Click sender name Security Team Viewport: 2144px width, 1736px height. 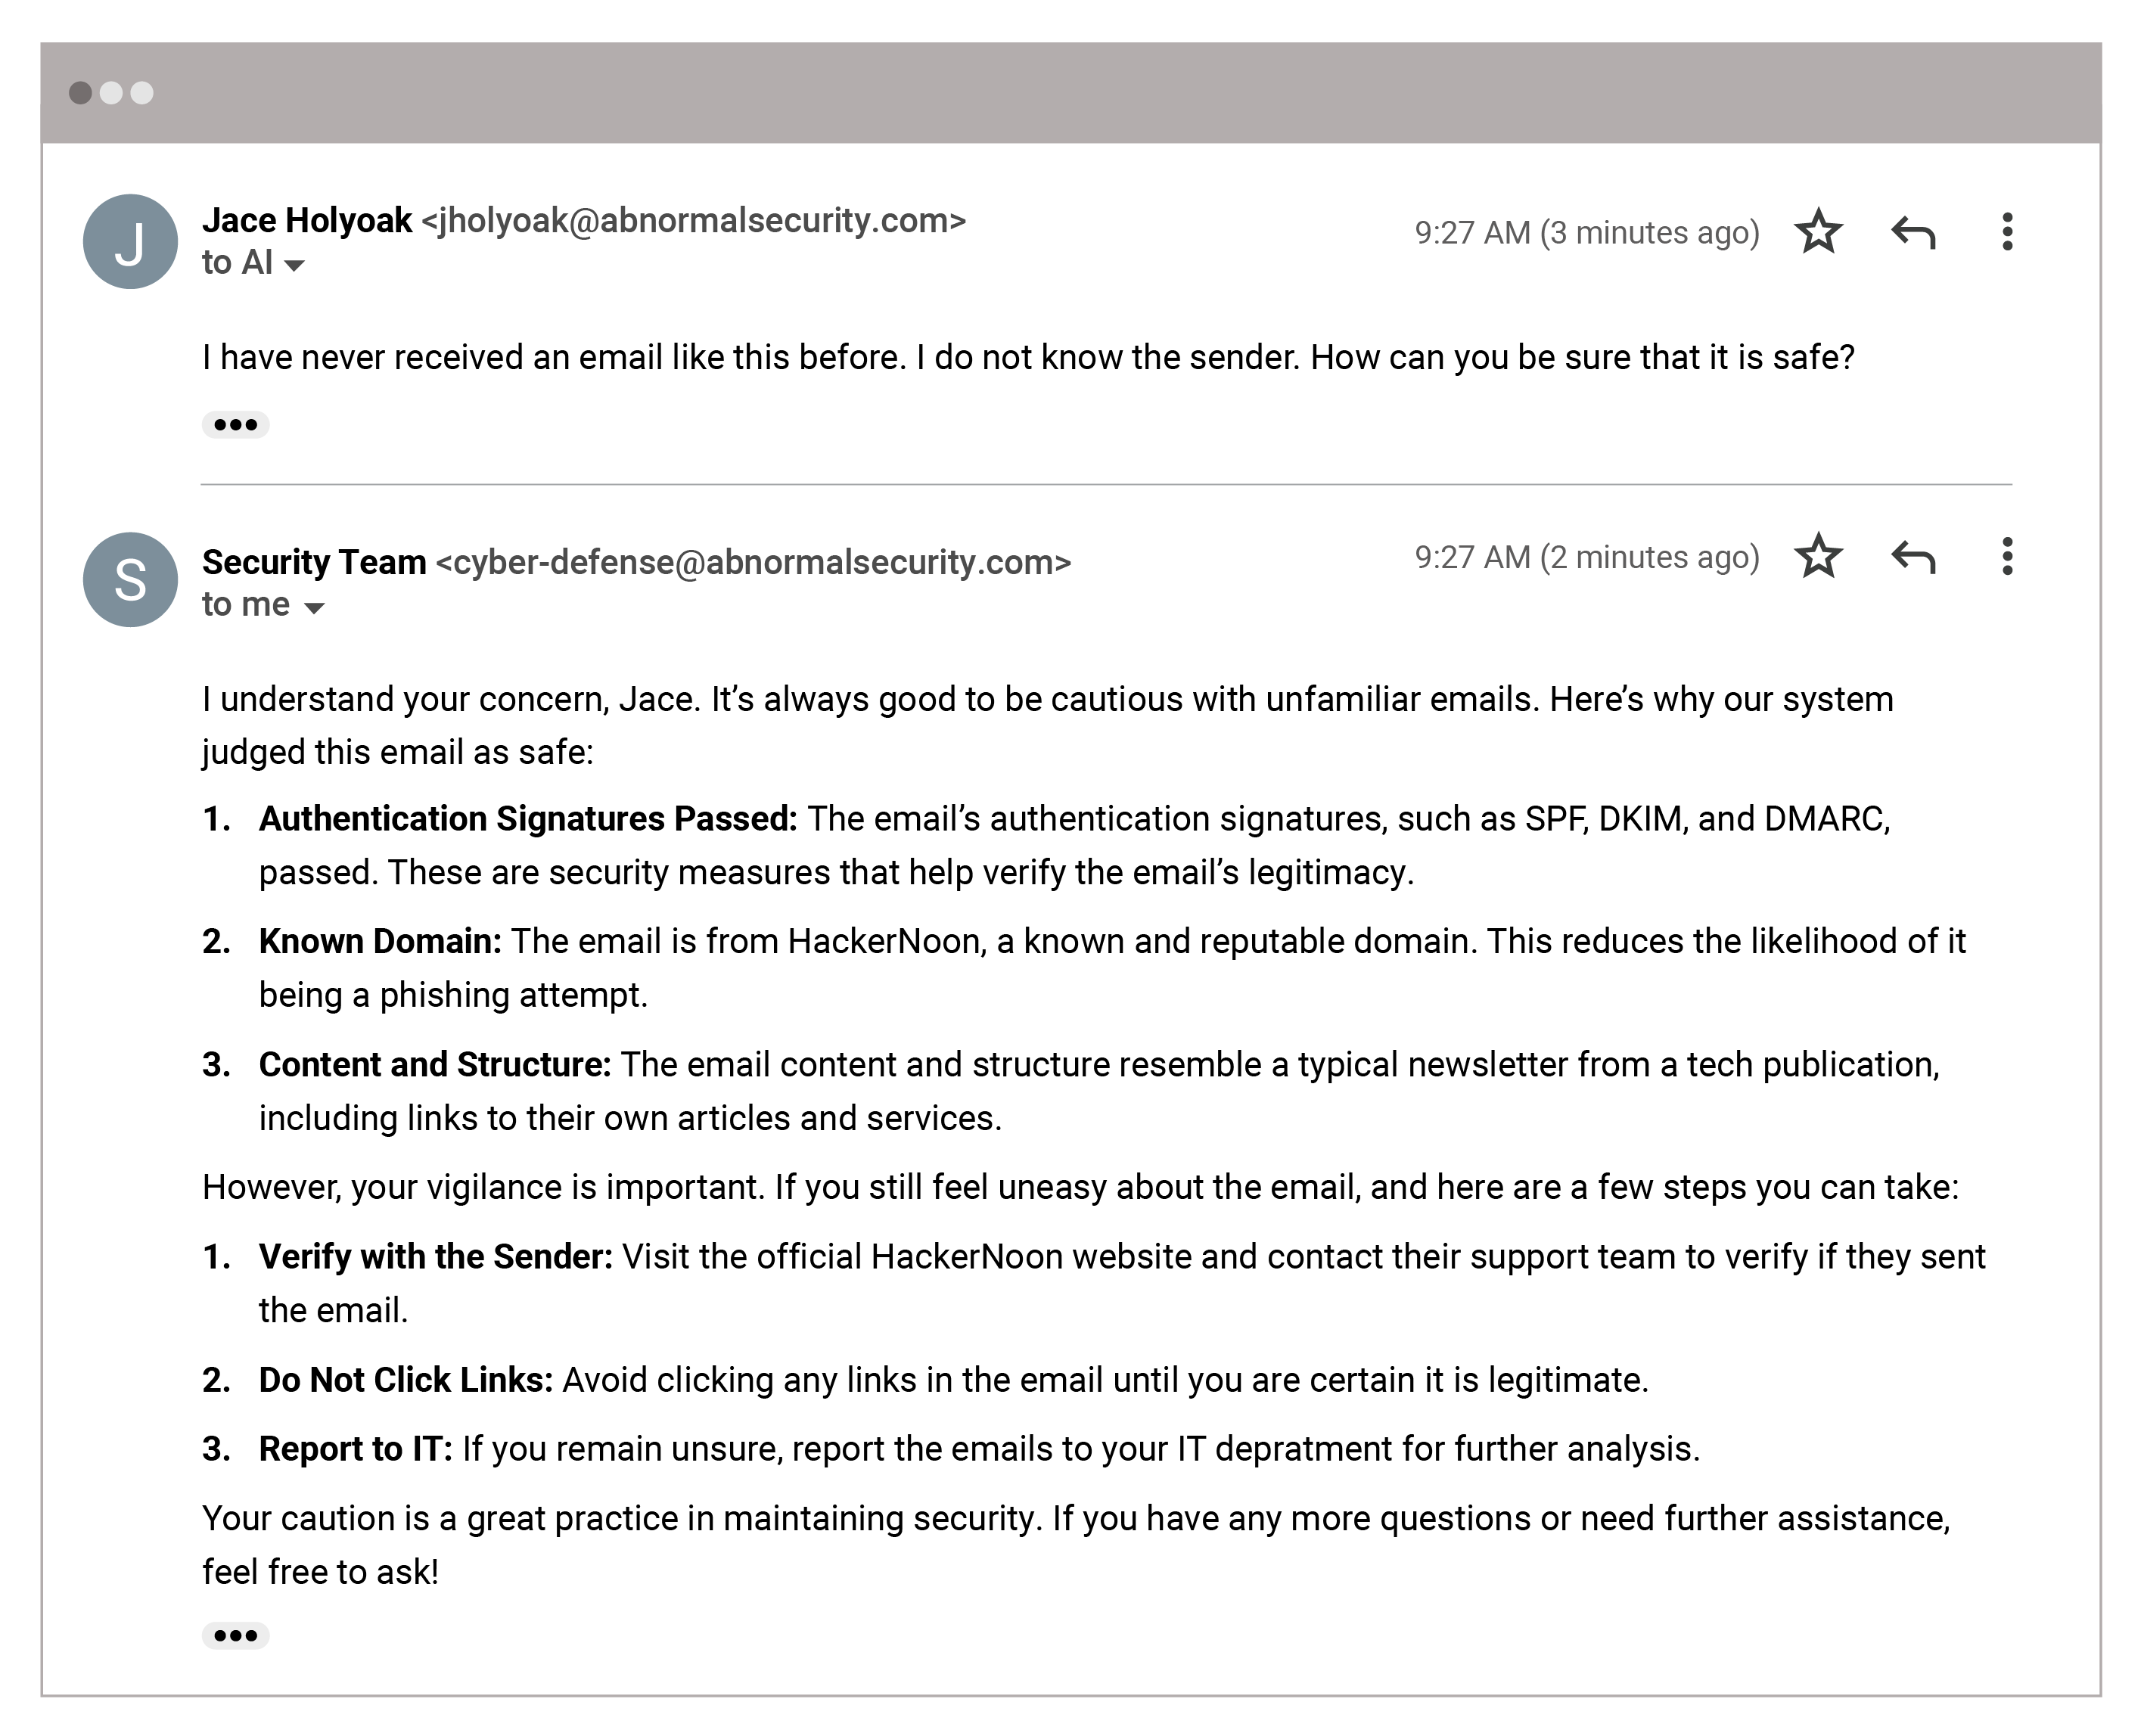(x=314, y=562)
